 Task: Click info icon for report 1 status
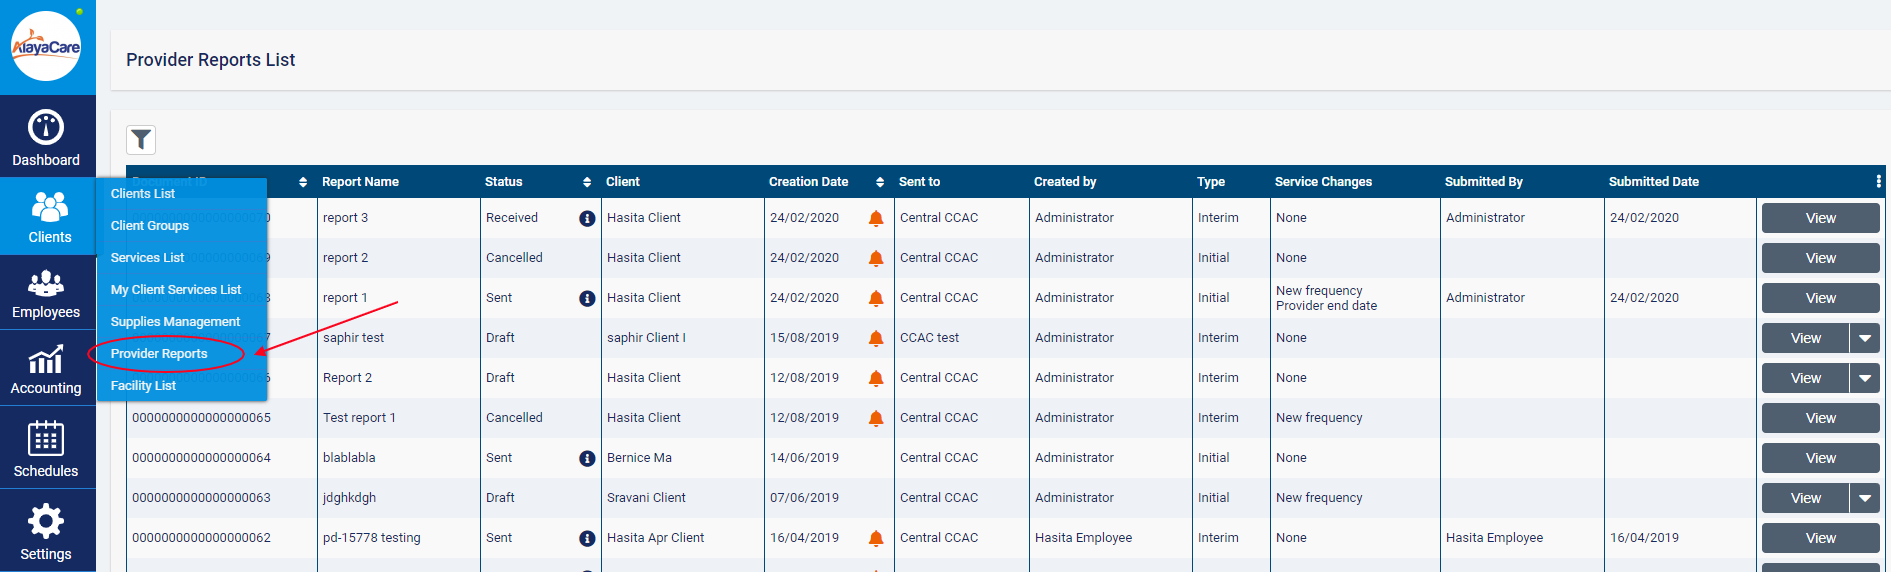587,298
